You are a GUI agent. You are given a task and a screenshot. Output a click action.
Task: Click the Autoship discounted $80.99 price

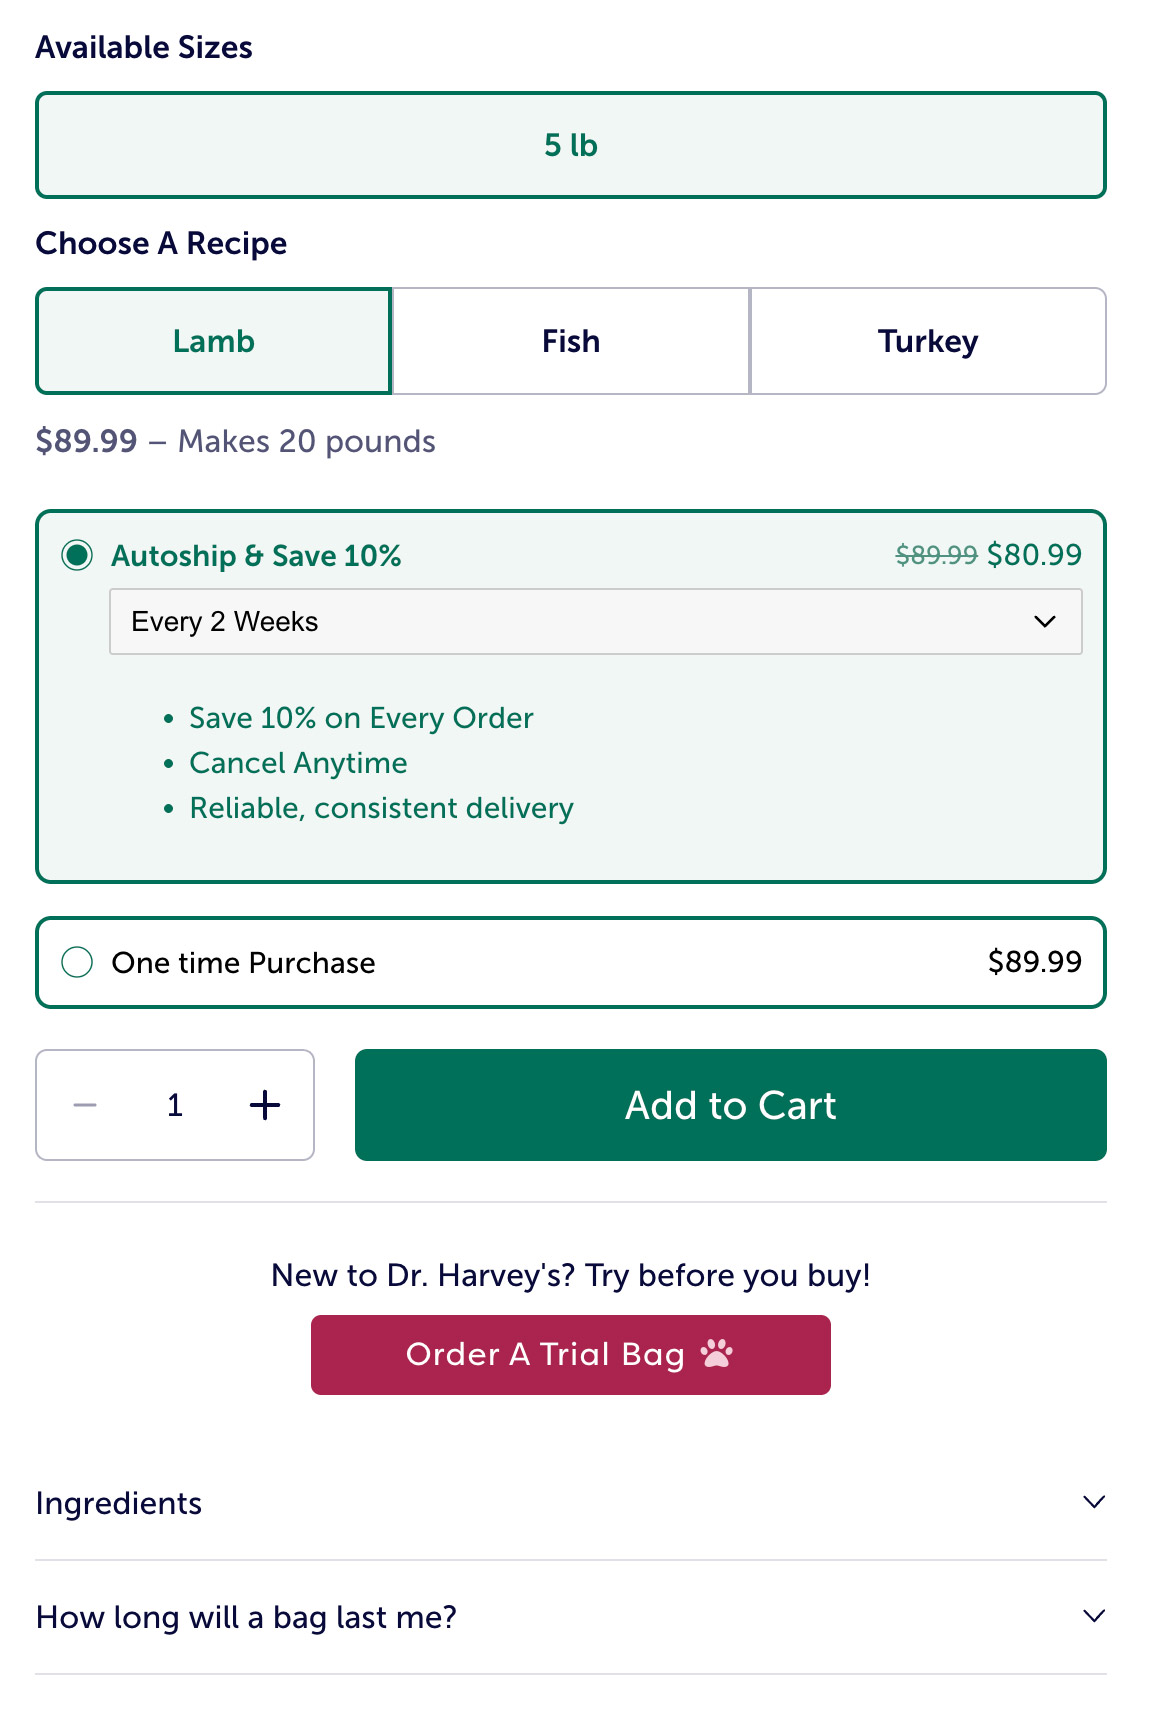pos(1034,555)
